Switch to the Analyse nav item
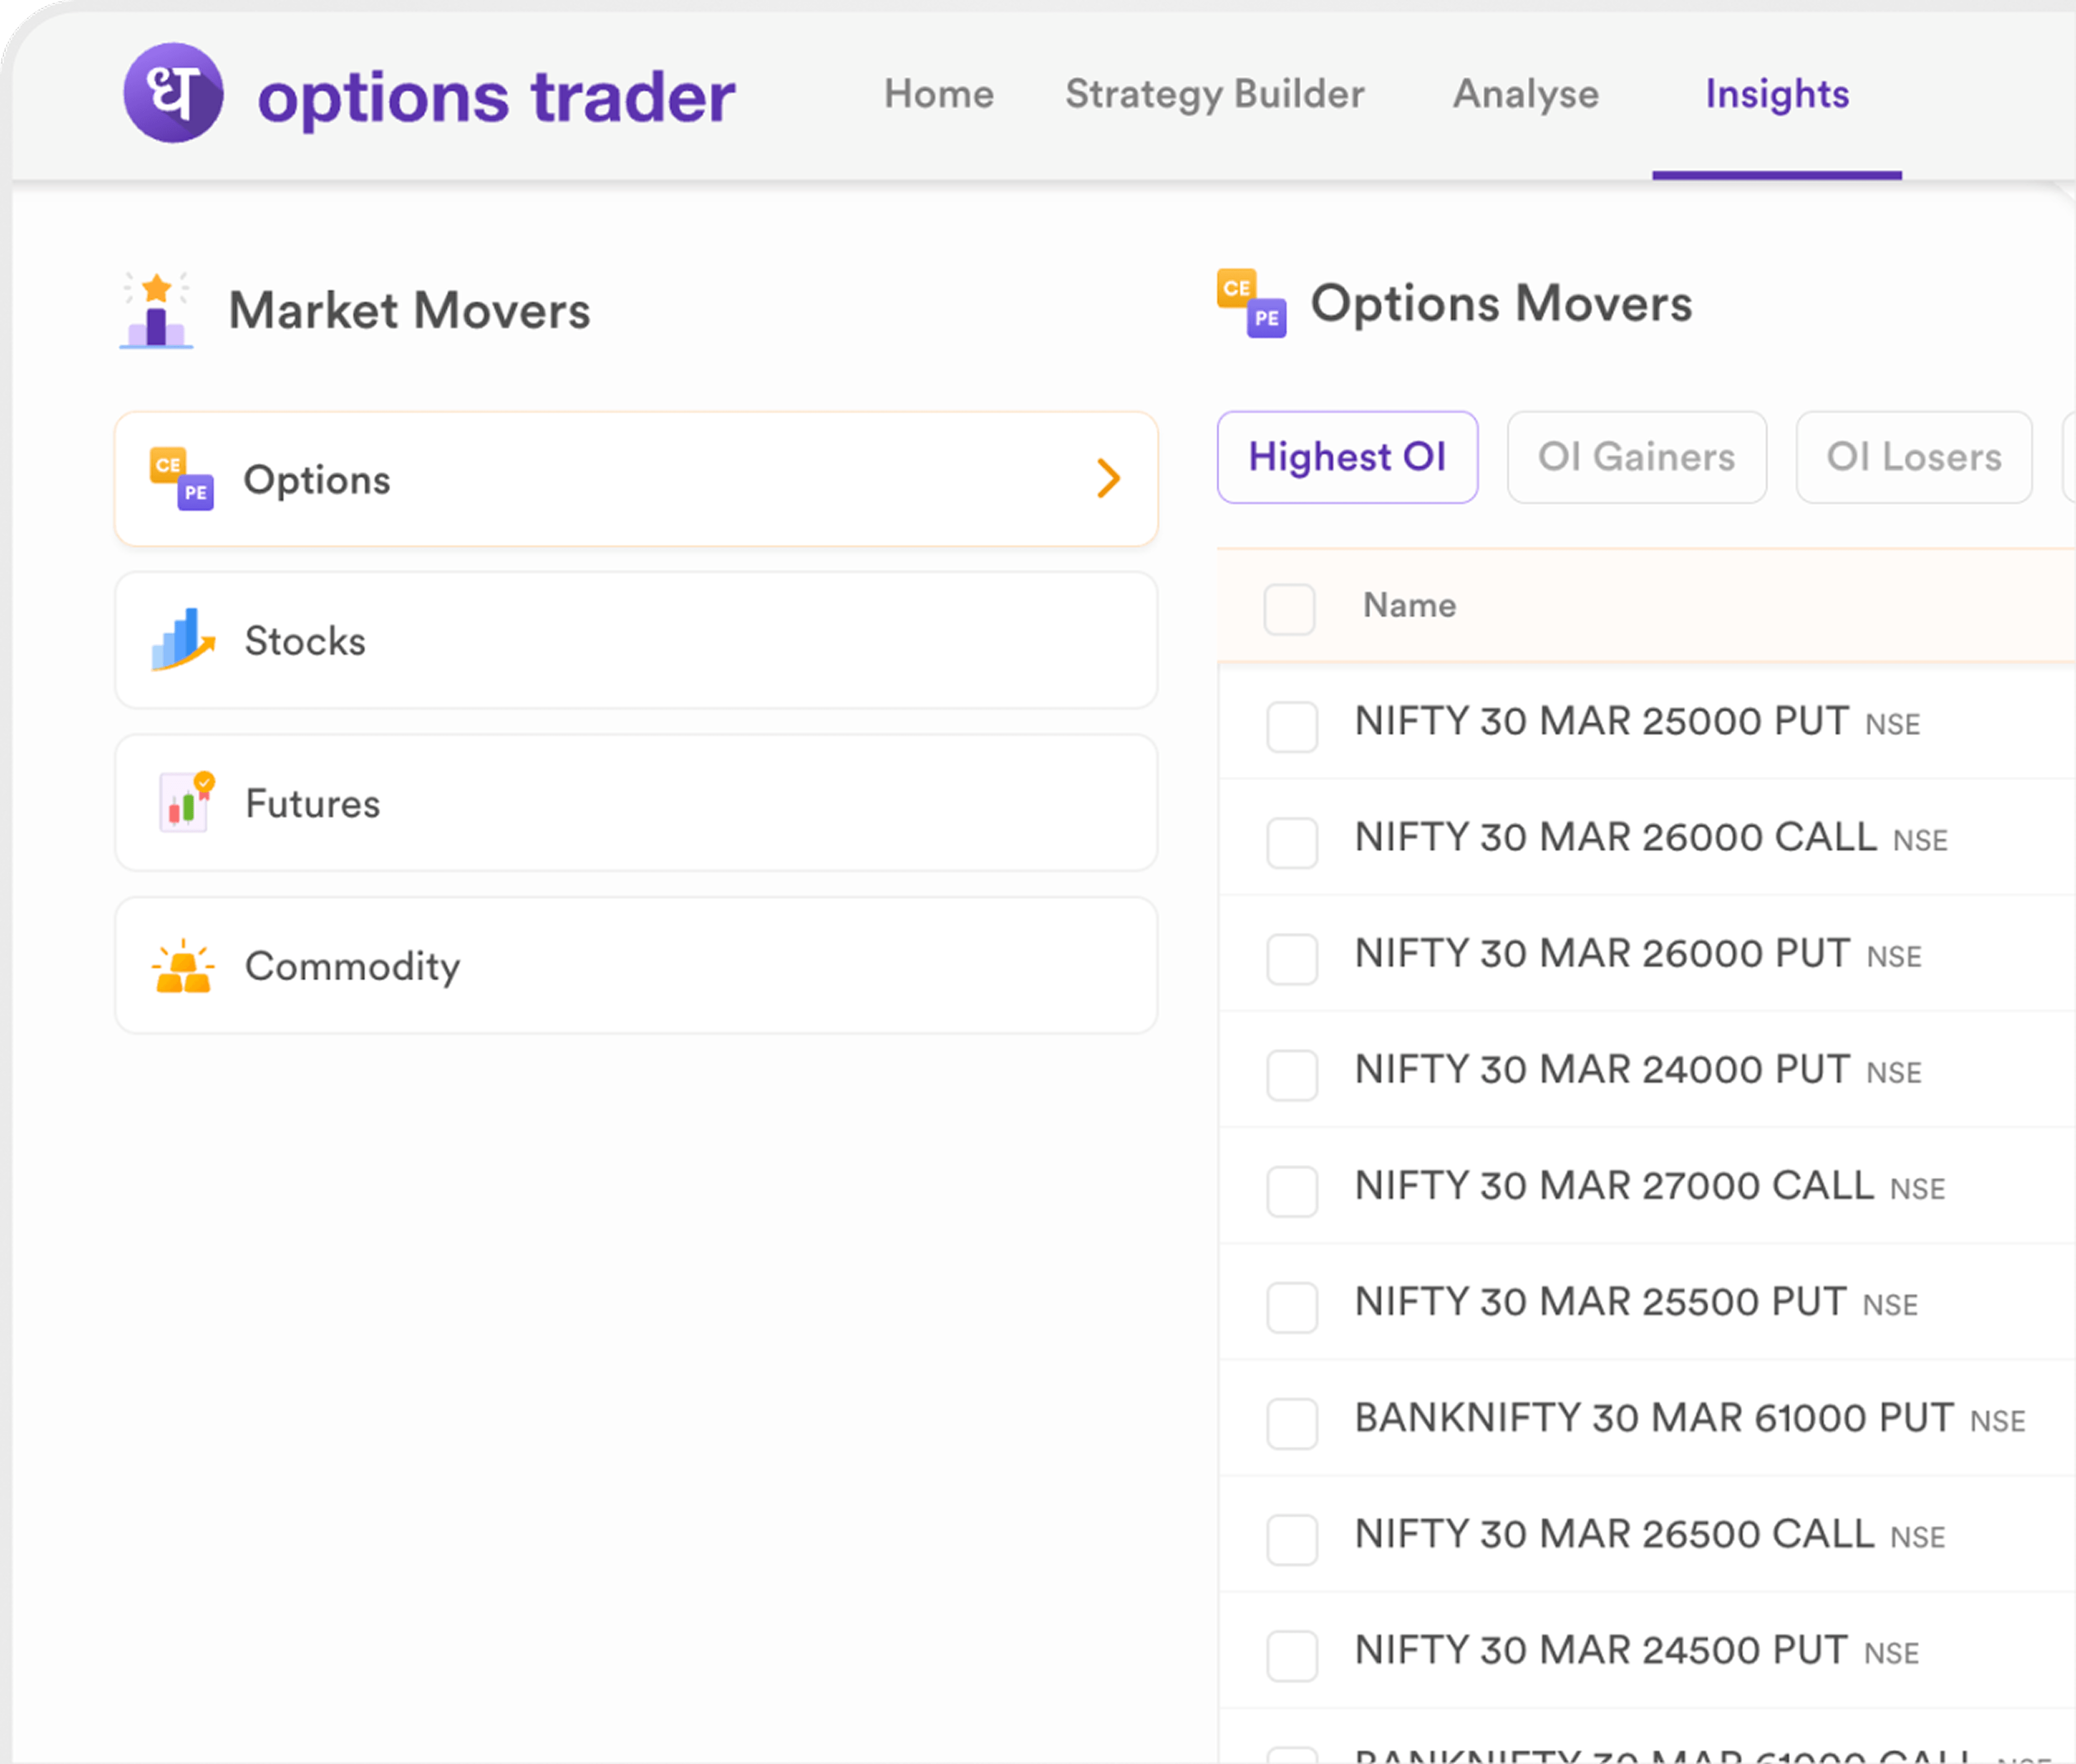 tap(1525, 94)
